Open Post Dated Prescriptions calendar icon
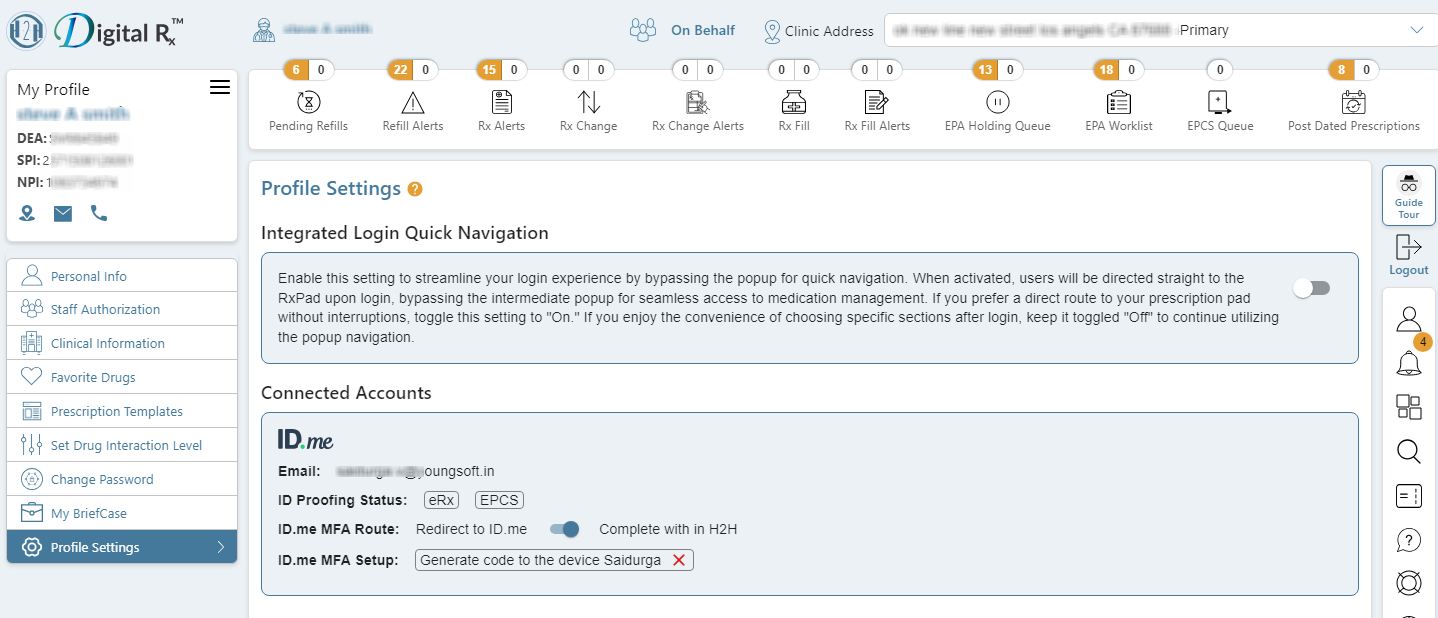 (x=1354, y=101)
